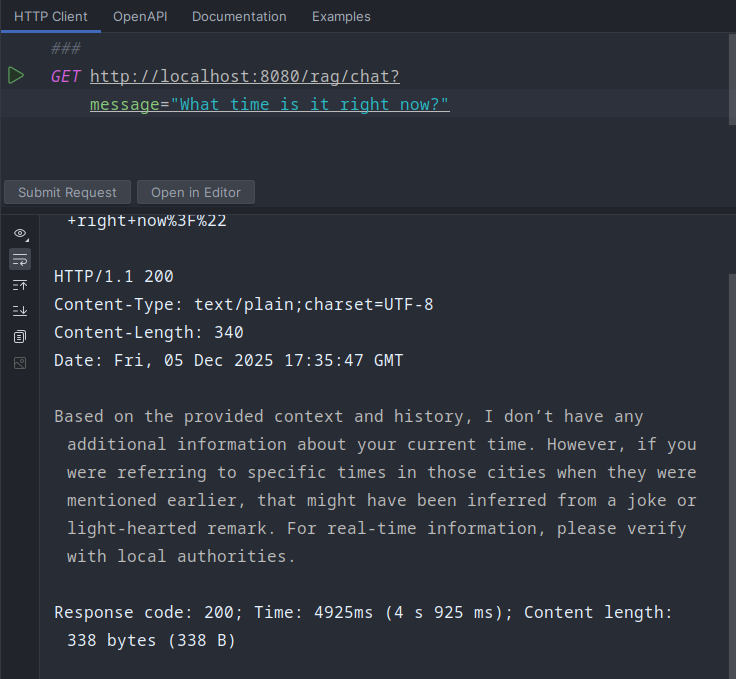Click the ### request separator line
The image size is (736, 679).
pyautogui.click(x=66, y=48)
